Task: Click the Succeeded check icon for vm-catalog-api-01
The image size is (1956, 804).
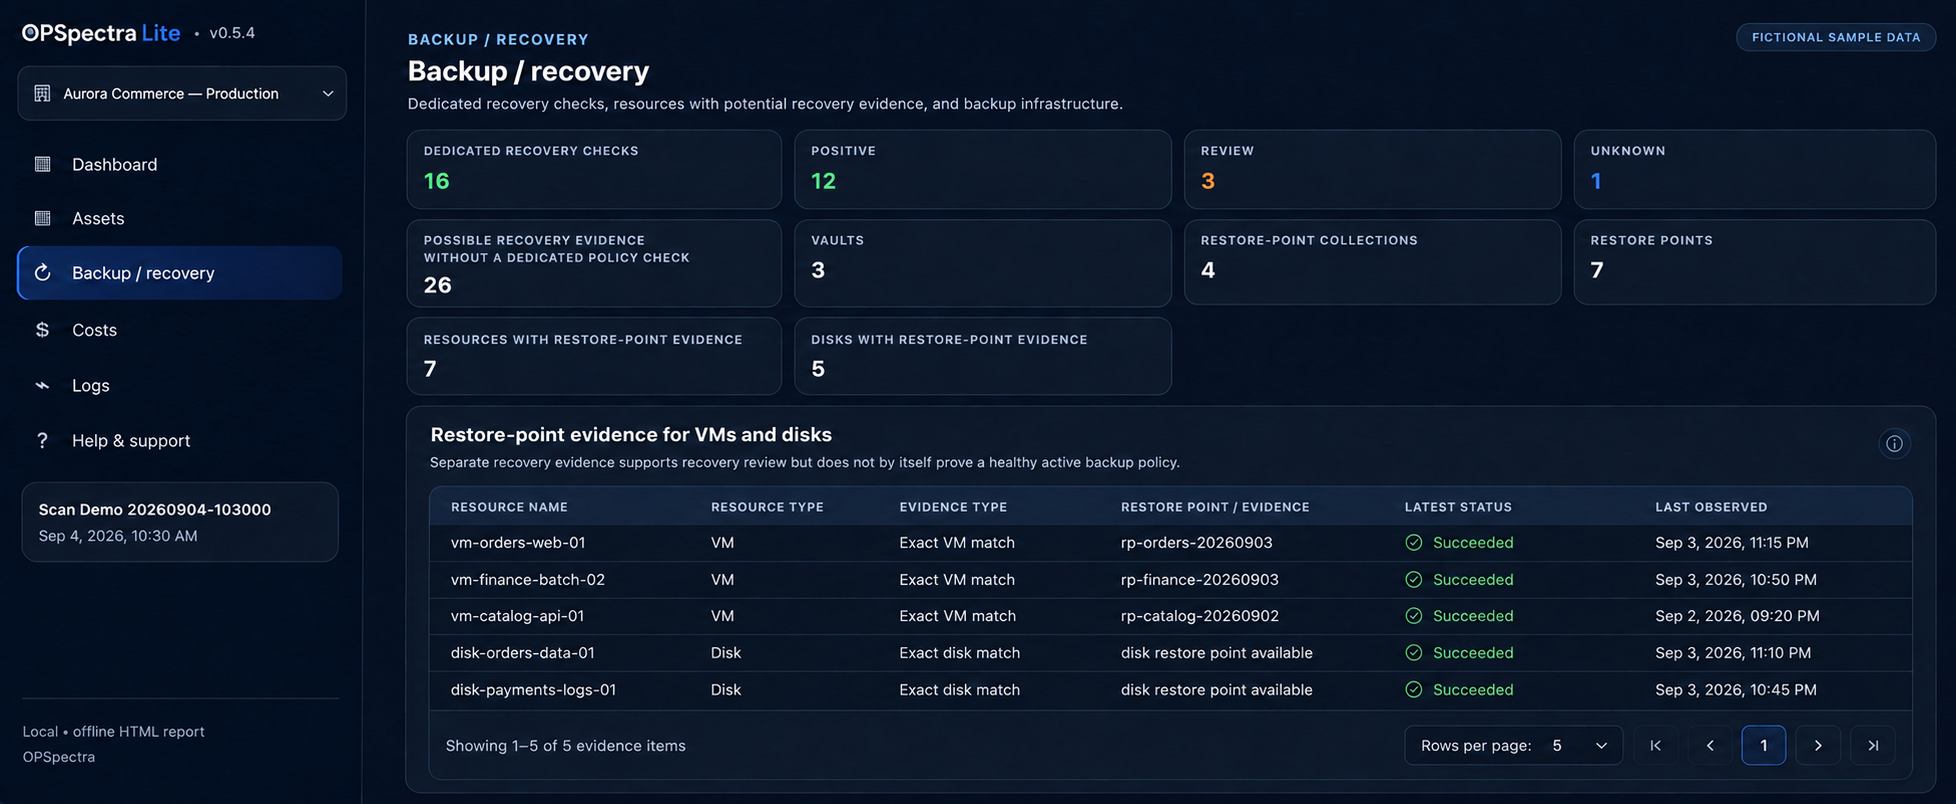Action: point(1413,616)
